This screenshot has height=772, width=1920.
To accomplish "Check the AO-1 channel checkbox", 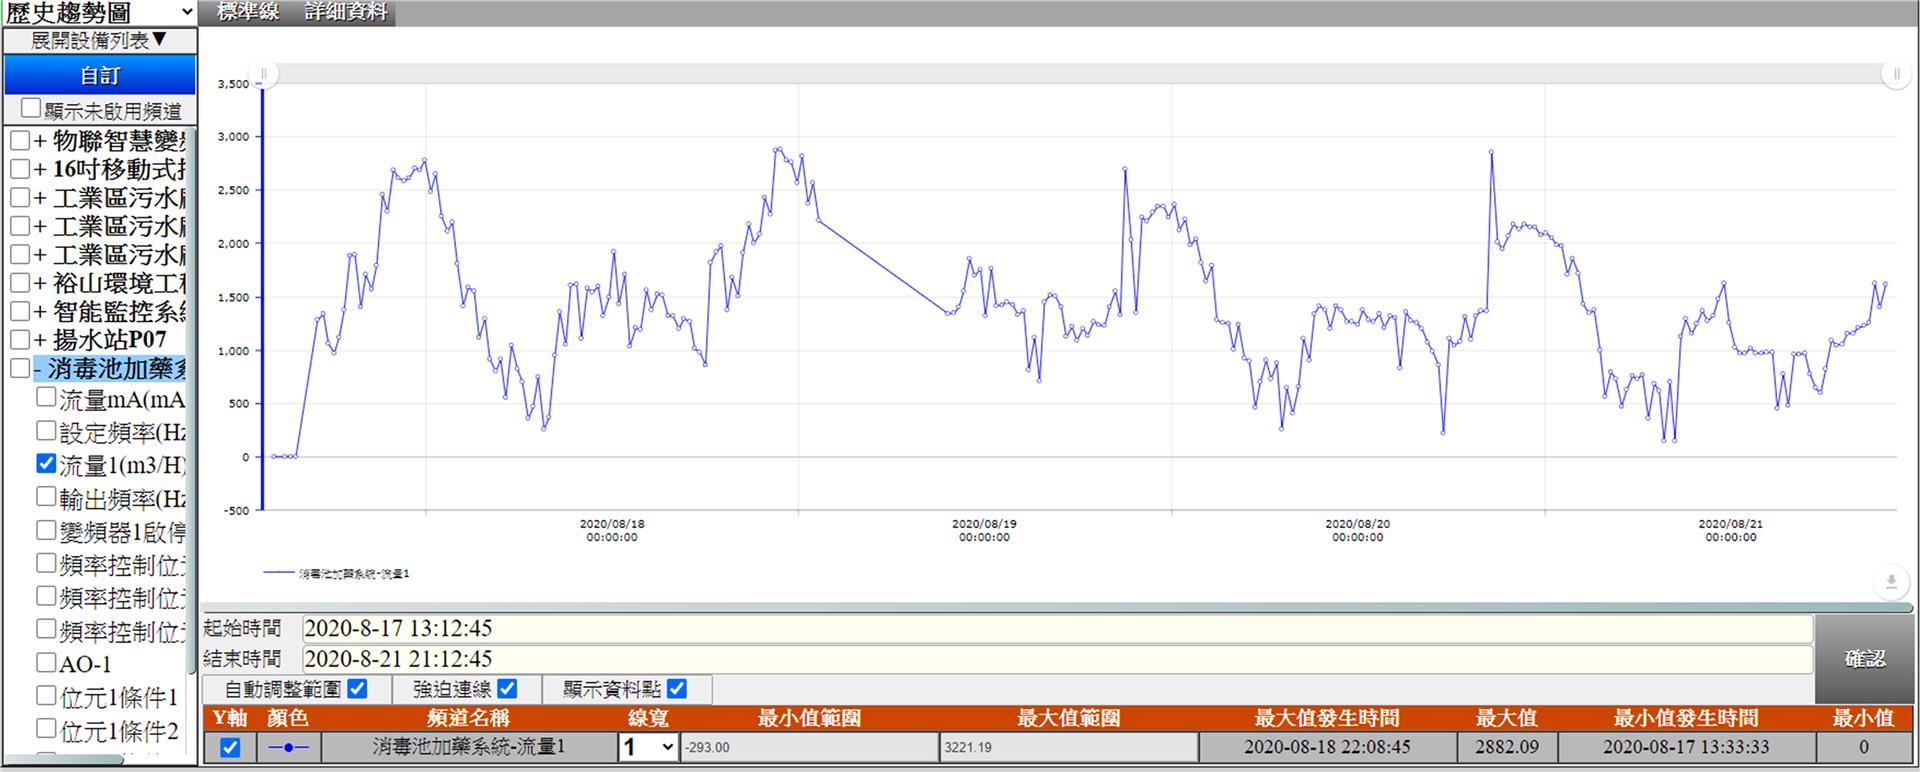I will coord(46,662).
